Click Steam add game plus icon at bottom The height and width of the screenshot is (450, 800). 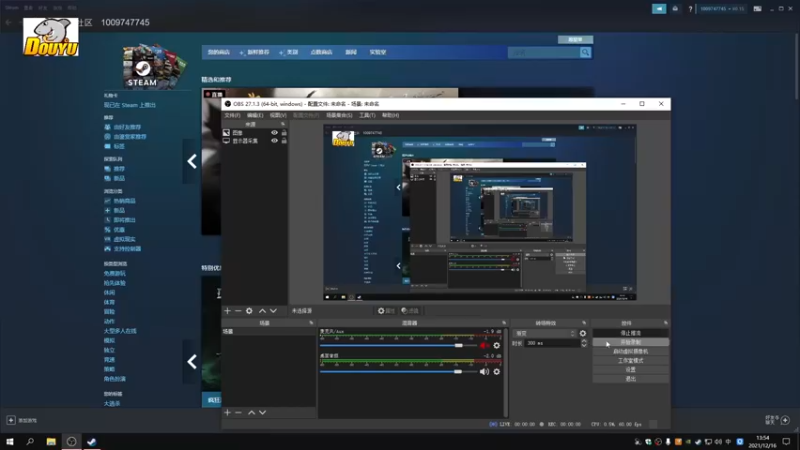click(11, 420)
